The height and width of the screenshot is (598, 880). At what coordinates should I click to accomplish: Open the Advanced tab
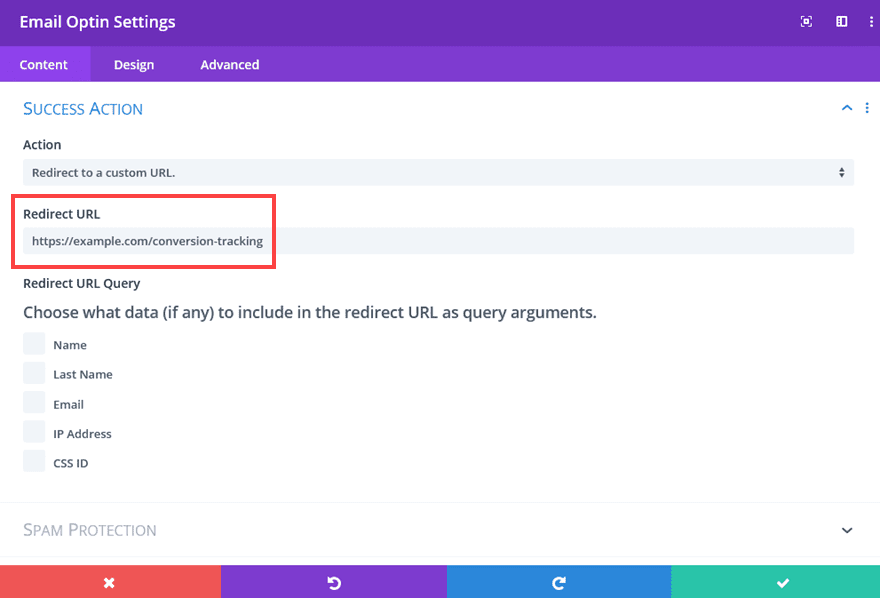coord(229,64)
